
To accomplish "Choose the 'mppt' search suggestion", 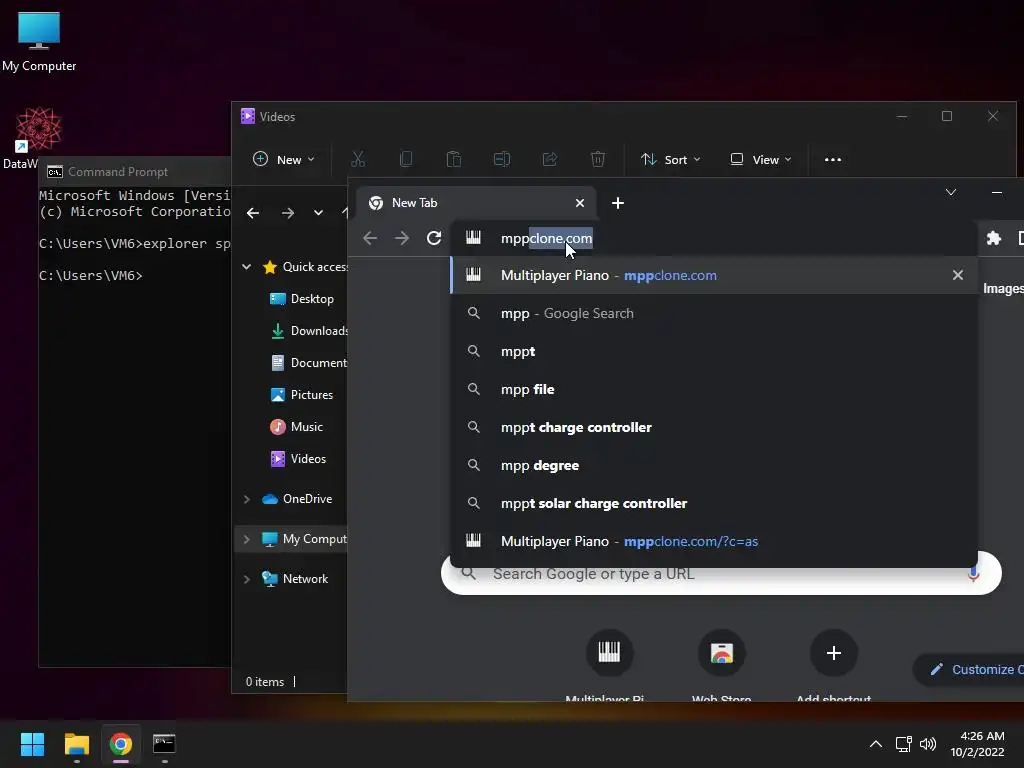I will pos(714,351).
